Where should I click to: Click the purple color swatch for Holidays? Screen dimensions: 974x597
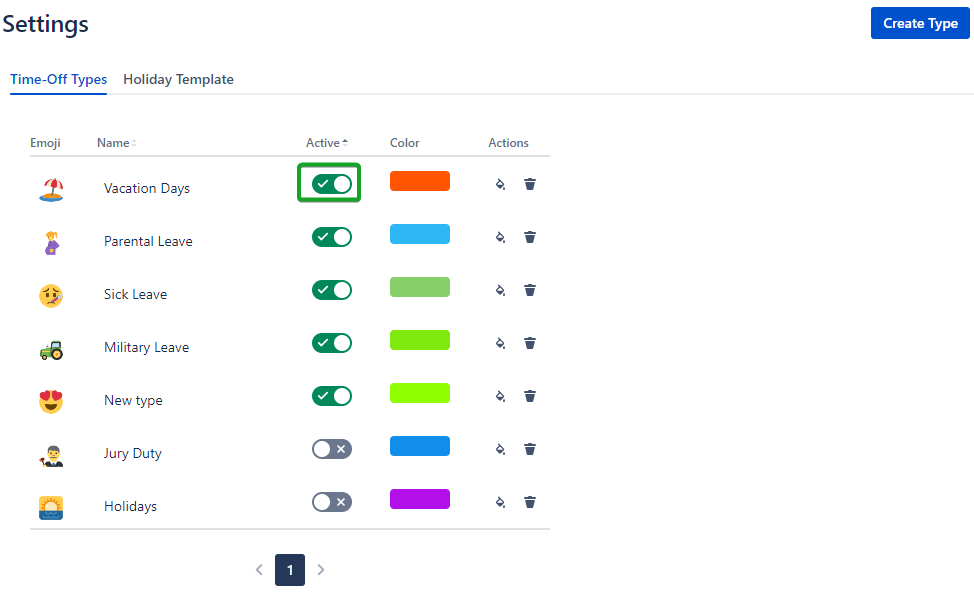[420, 499]
